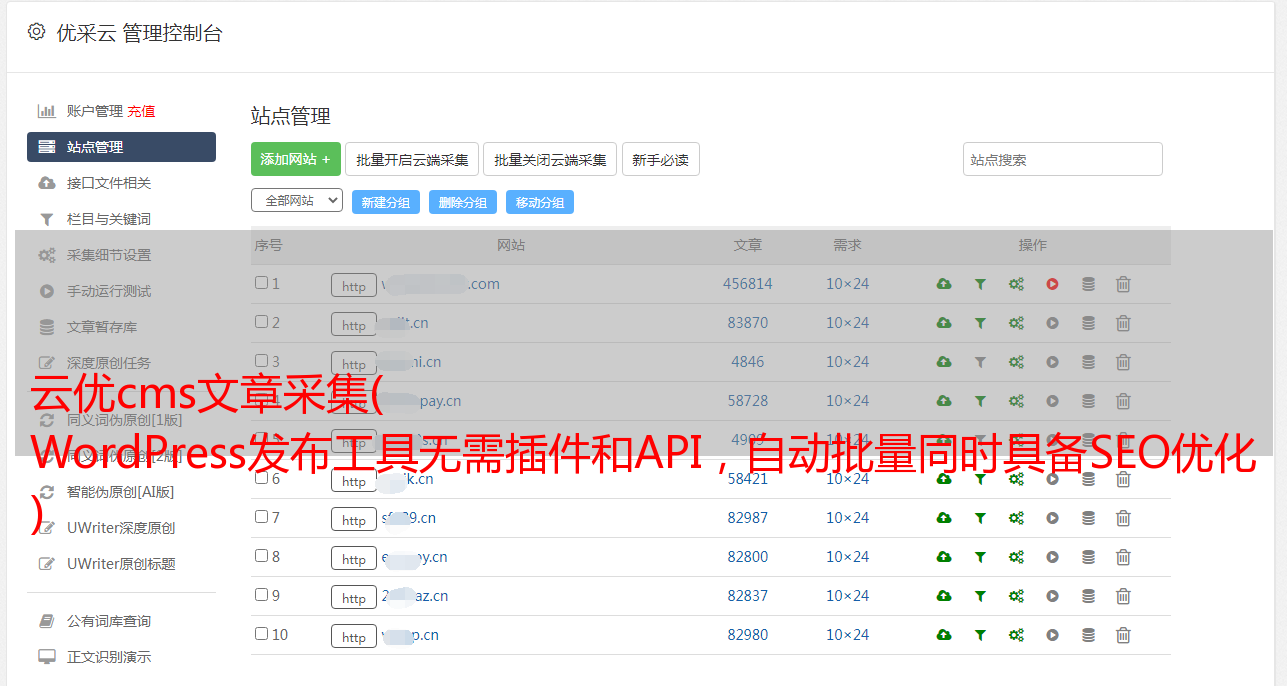Click the filter icon in row 2
Image resolution: width=1287 pixels, height=686 pixels.
[x=980, y=323]
